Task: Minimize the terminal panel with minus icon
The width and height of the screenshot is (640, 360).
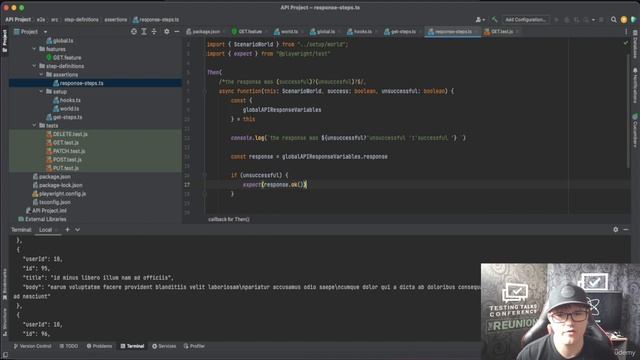Action: [x=626, y=229]
